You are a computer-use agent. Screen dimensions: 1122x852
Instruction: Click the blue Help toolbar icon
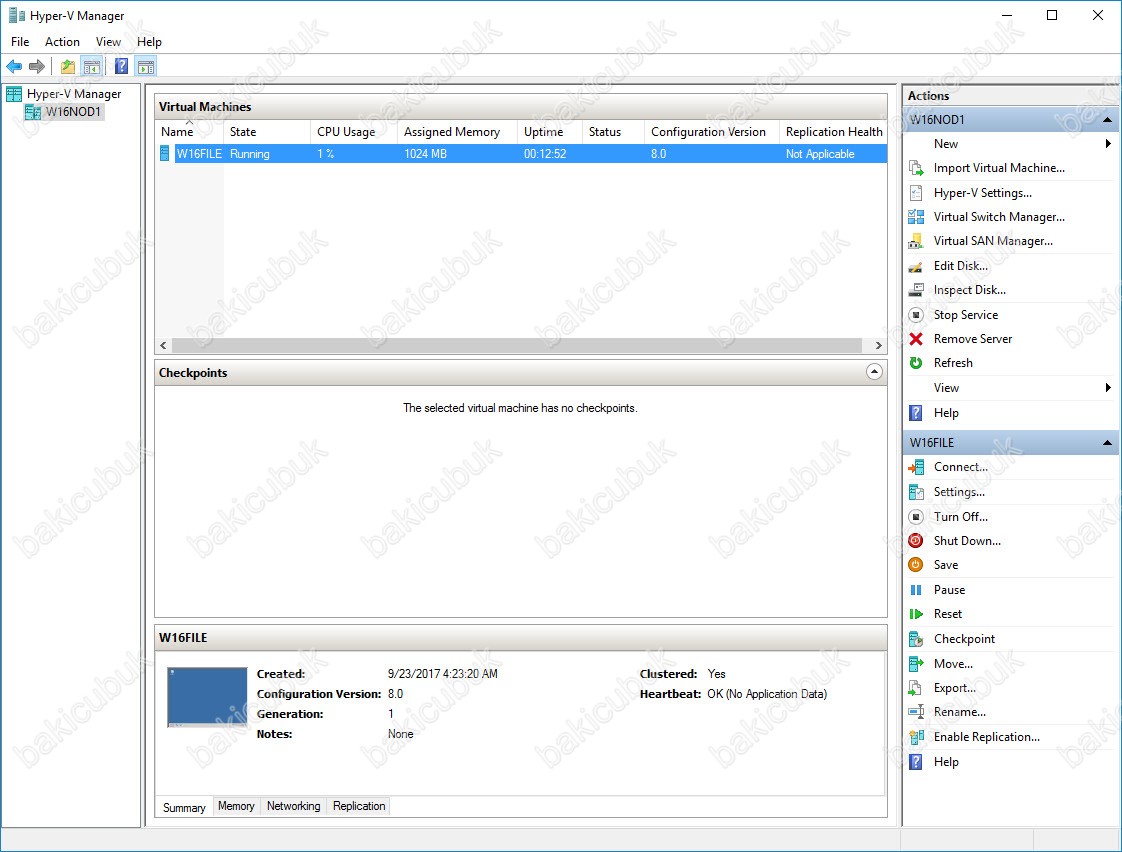pyautogui.click(x=122, y=67)
